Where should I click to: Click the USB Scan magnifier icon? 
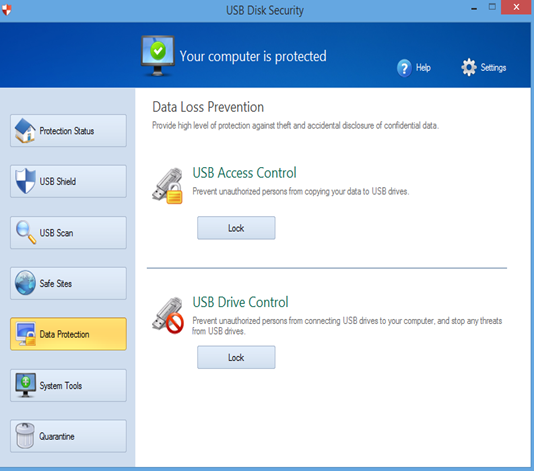tap(26, 232)
